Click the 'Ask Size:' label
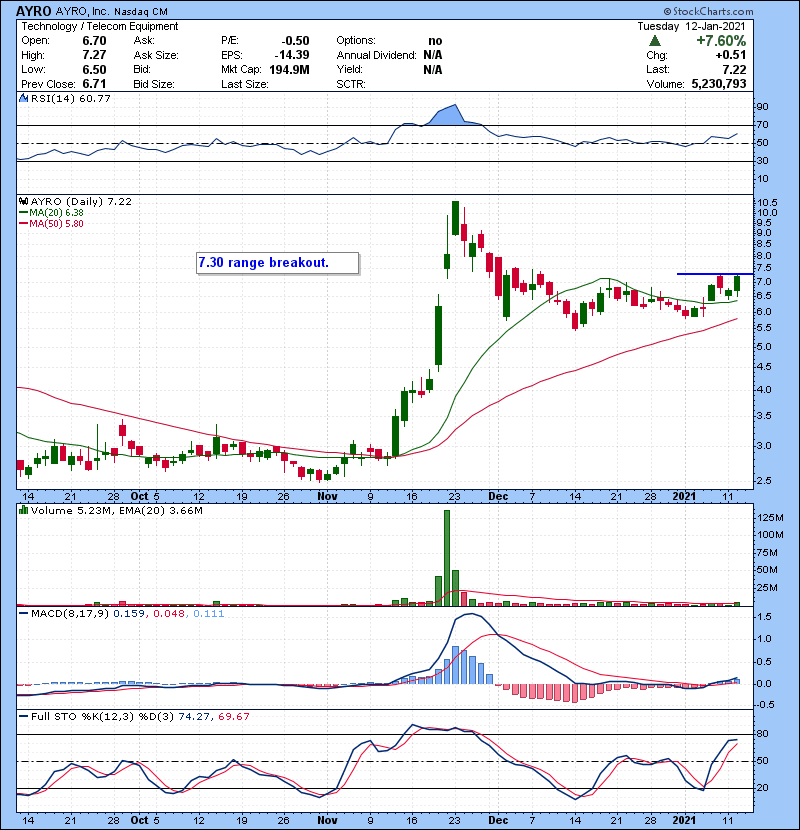The width and height of the screenshot is (800, 830). click(x=156, y=55)
